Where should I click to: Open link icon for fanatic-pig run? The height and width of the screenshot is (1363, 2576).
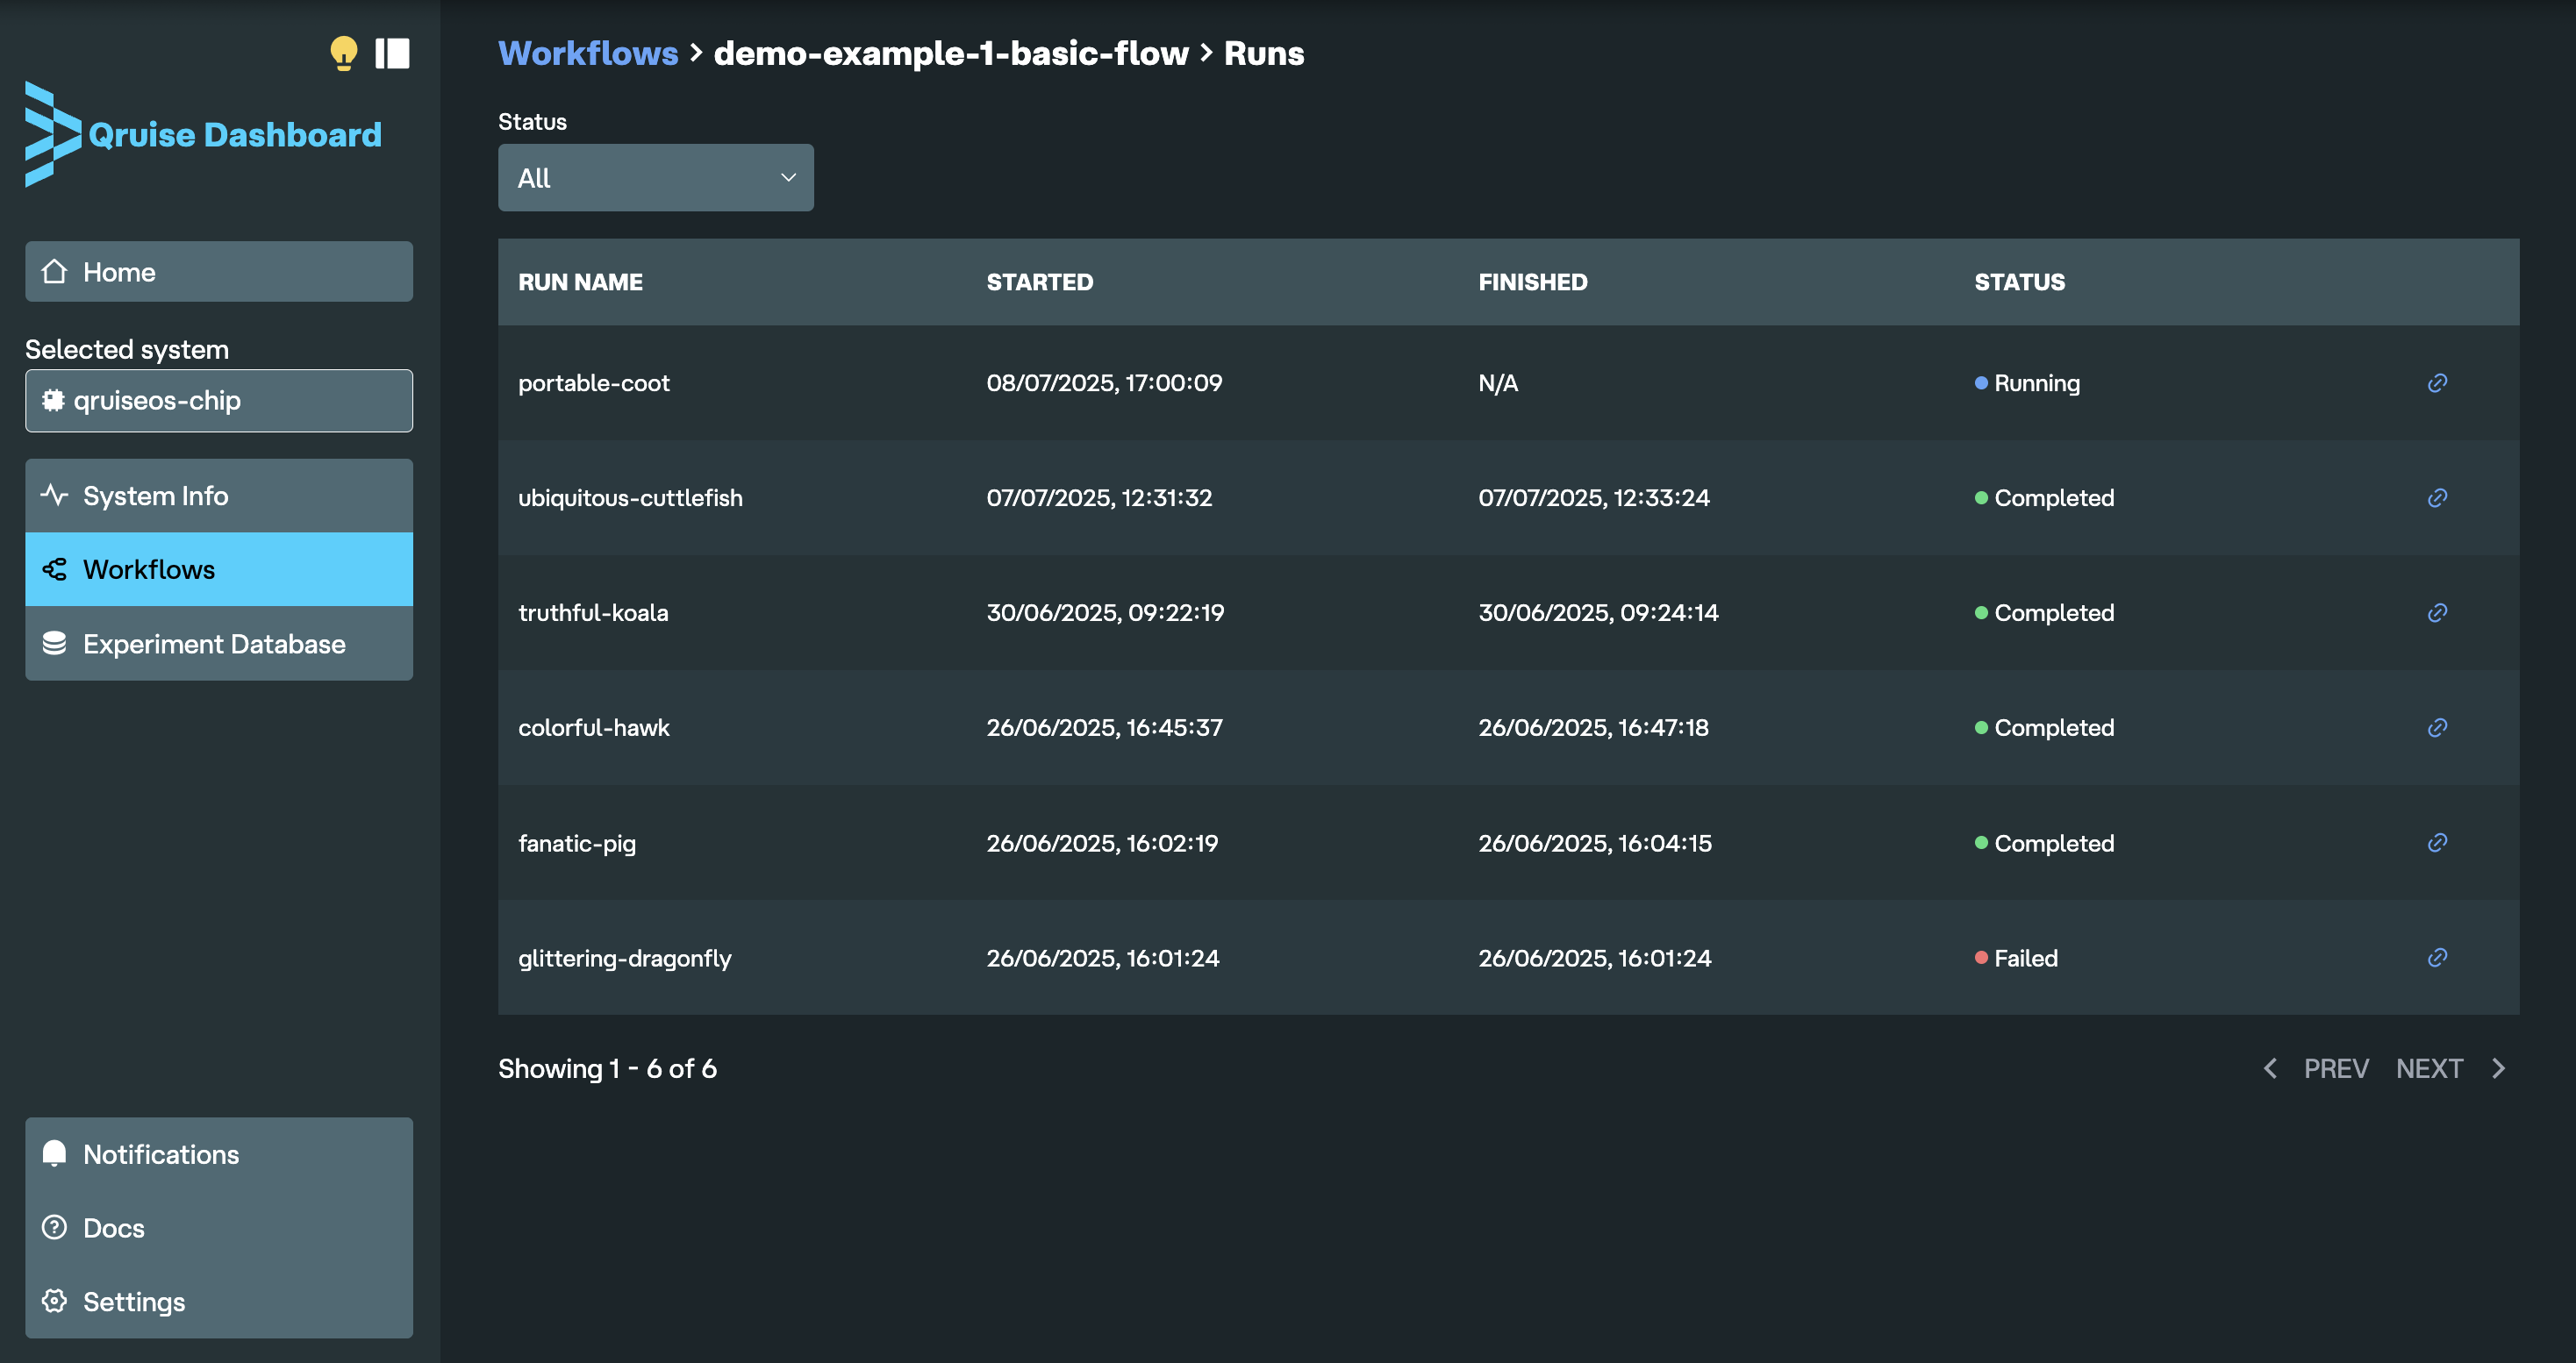click(2437, 843)
